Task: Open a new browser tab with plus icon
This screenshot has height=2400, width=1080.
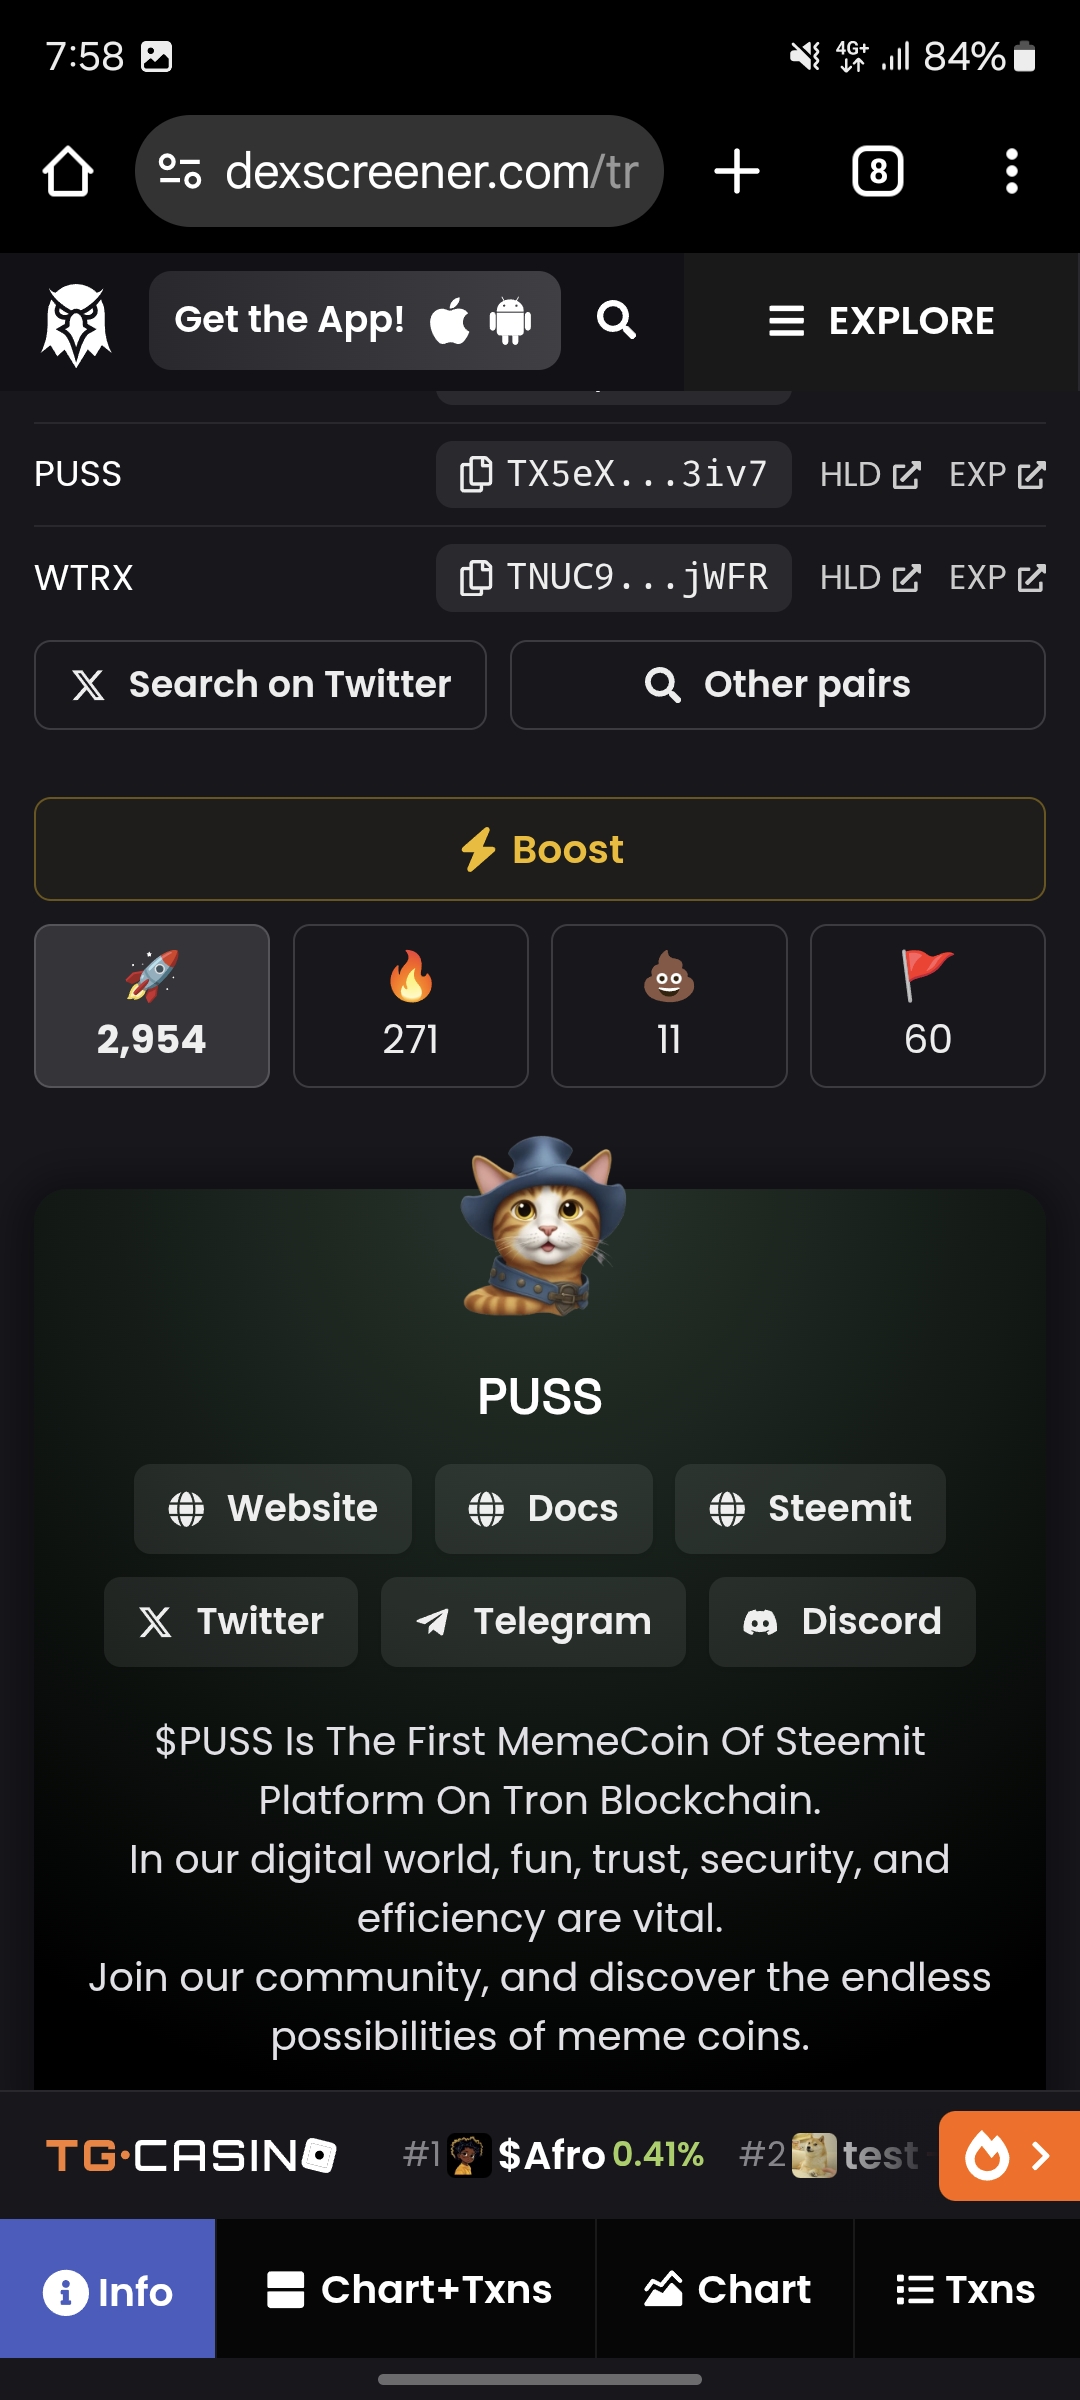Action: (737, 171)
